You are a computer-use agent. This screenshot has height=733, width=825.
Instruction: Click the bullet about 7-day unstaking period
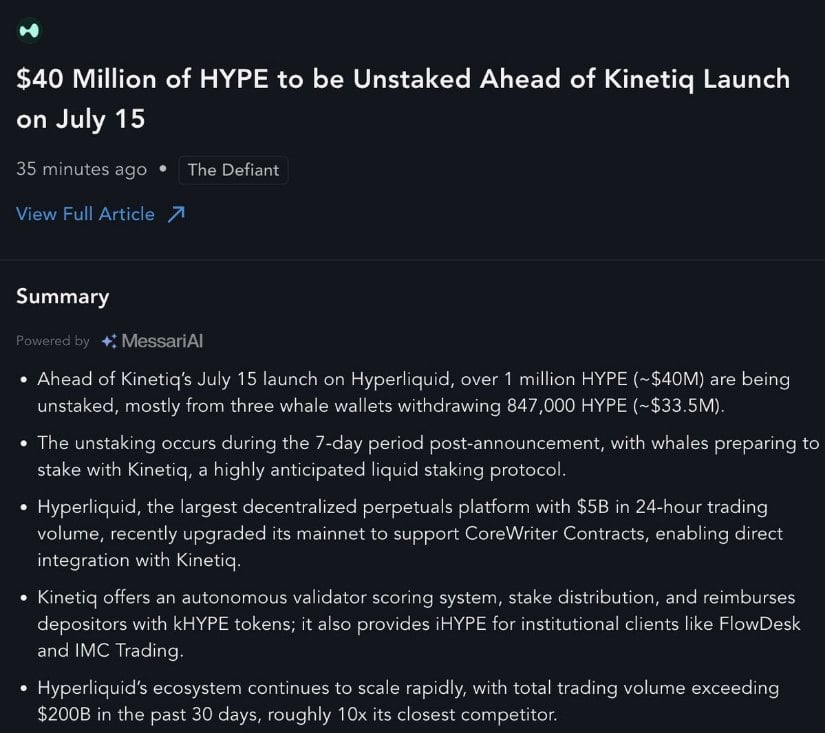coord(428,456)
